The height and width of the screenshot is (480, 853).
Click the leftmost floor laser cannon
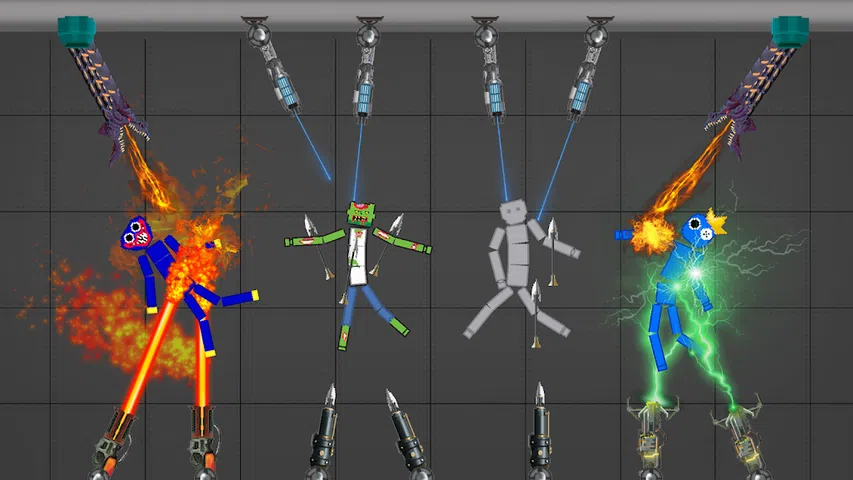[113, 438]
